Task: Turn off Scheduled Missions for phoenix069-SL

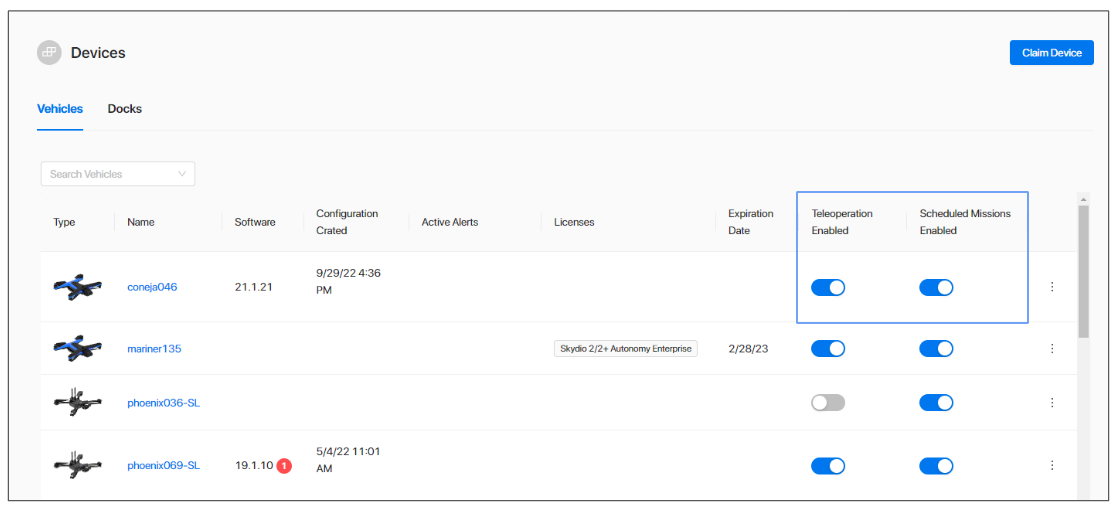Action: point(936,466)
